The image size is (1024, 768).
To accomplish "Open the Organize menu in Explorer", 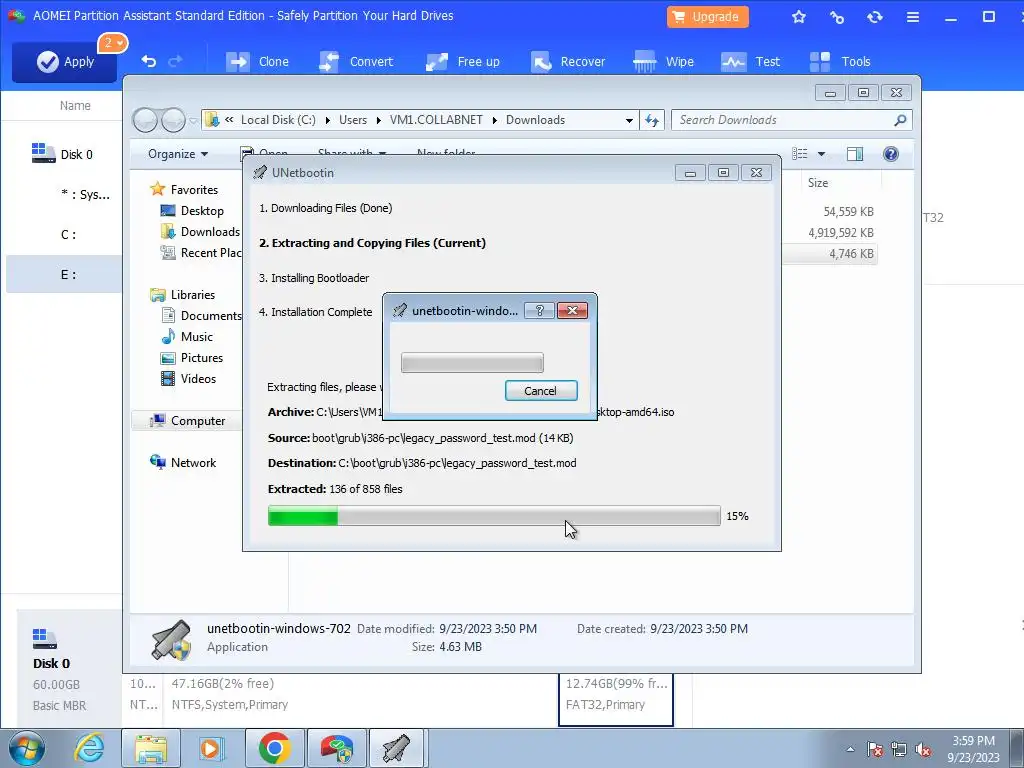I will click(x=178, y=154).
